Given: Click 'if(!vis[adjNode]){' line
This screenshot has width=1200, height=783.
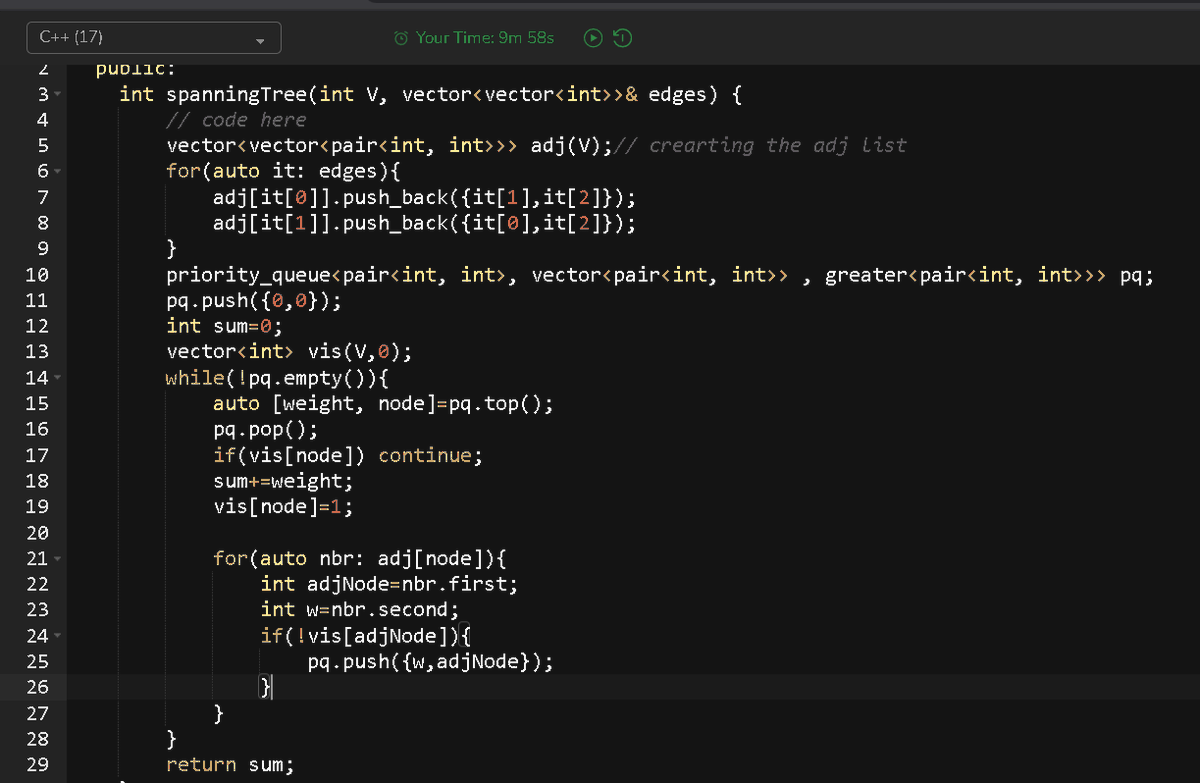Looking at the screenshot, I should point(366,636).
